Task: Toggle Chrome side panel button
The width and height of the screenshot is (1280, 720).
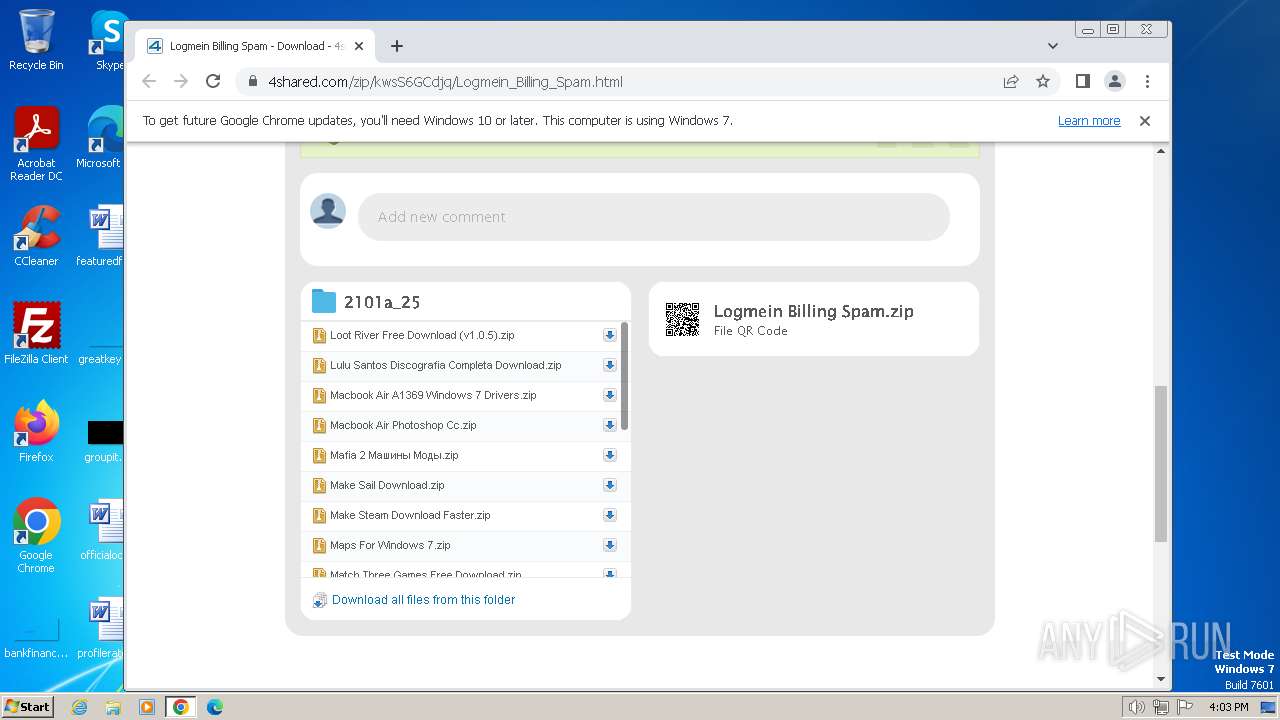Action: coord(1082,81)
